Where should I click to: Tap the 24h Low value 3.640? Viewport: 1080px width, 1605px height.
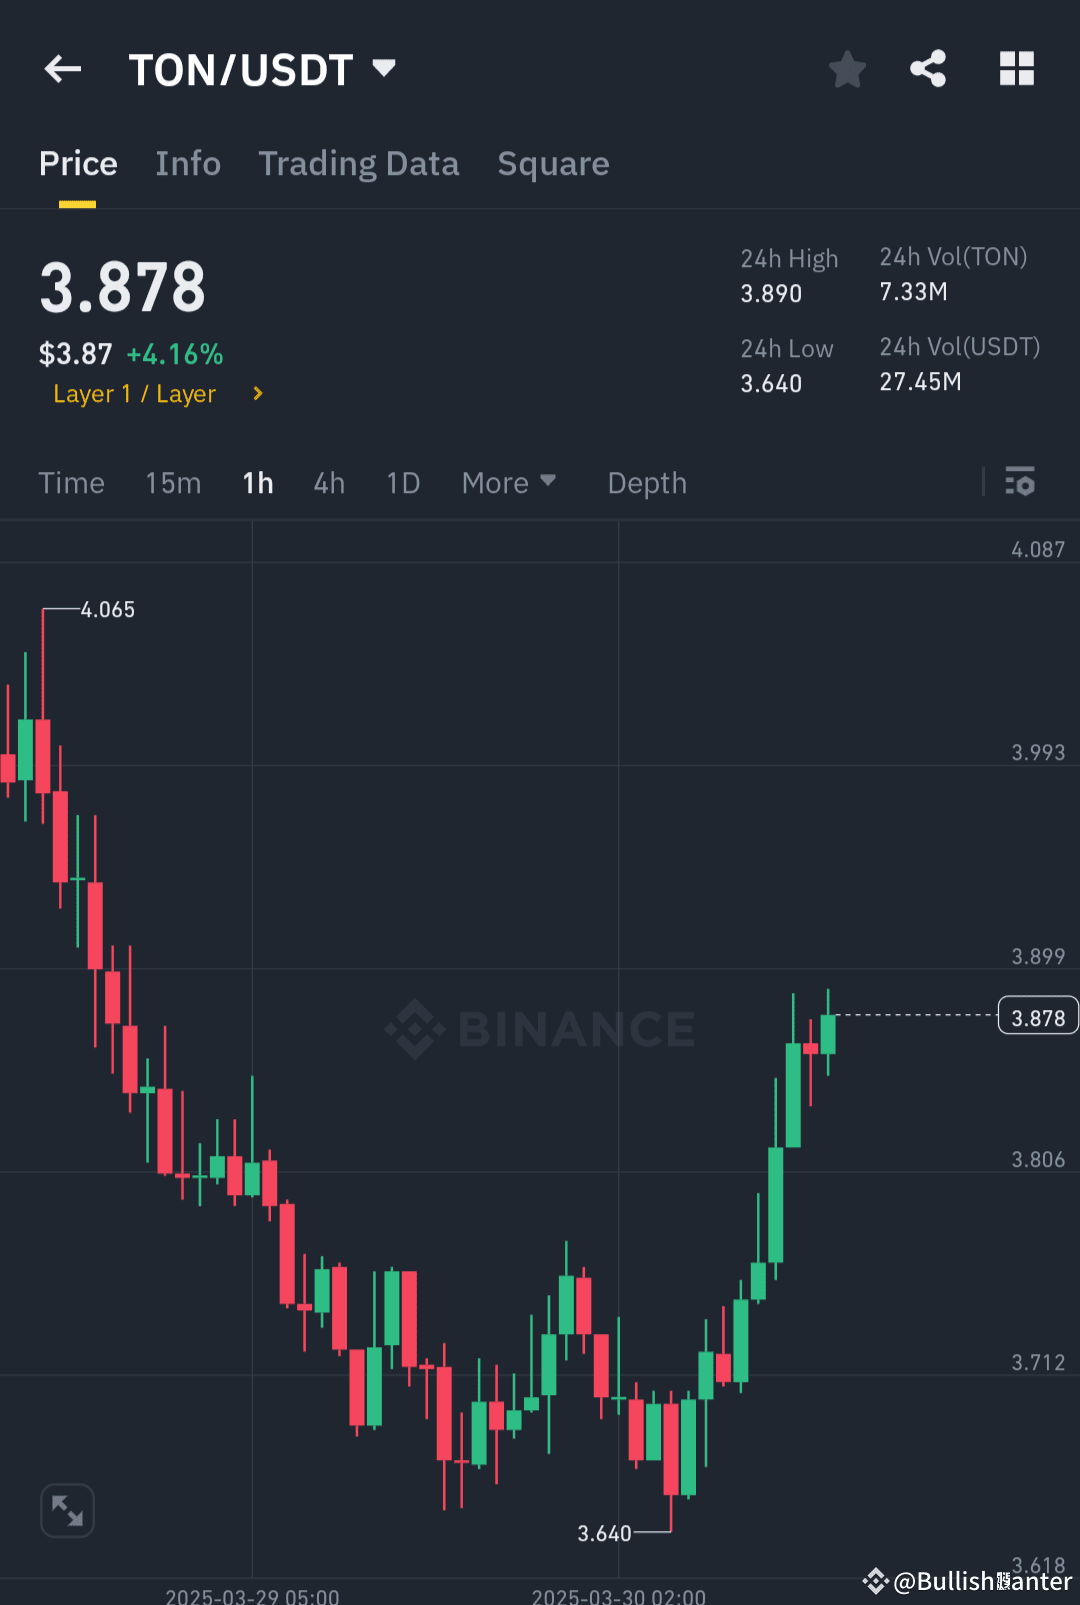pos(770,383)
